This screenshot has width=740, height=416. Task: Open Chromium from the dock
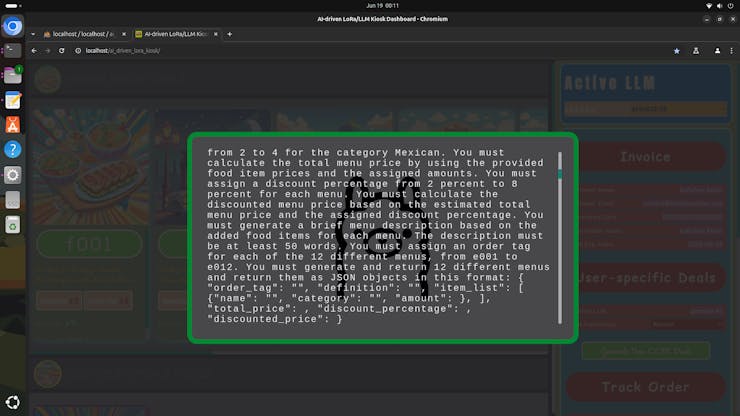[x=13, y=26]
